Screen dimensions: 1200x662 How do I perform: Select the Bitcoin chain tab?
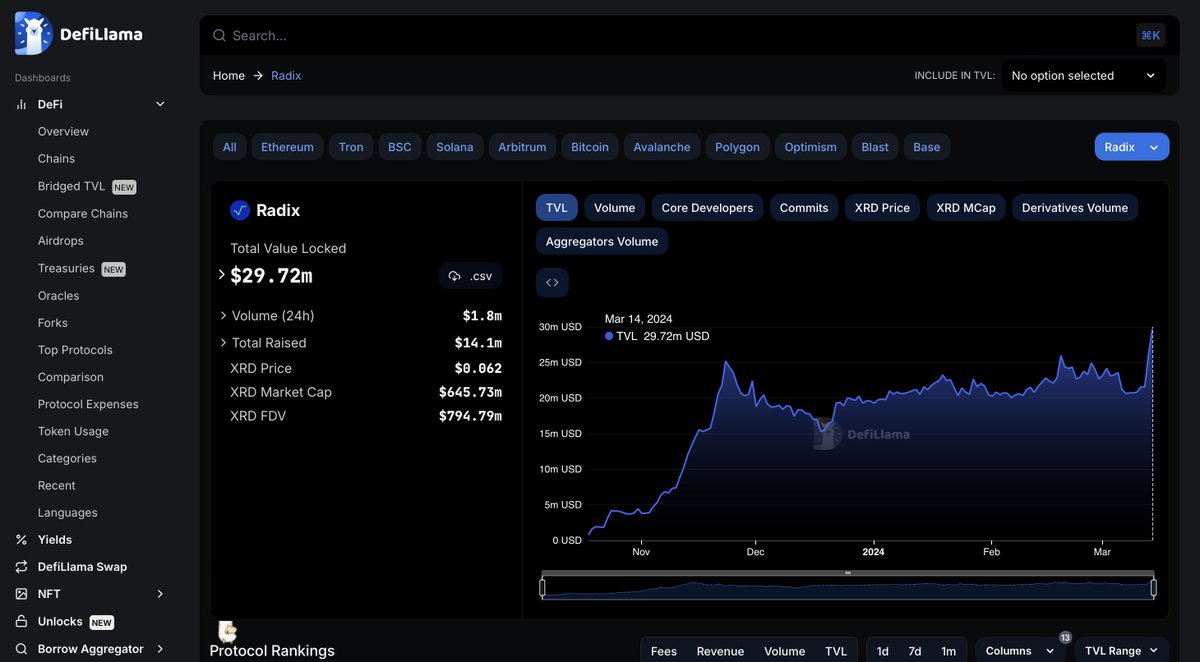coord(590,147)
